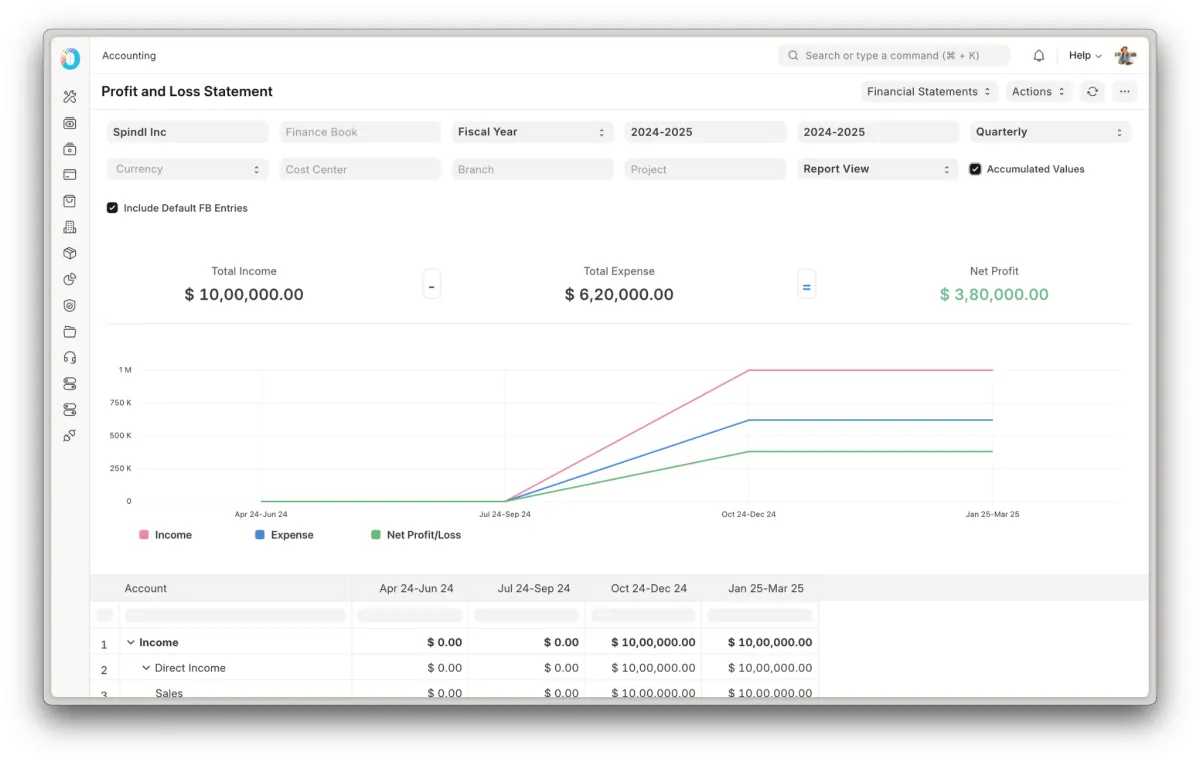The image size is (1200, 762).
Task: Collapse the Direct Income row
Action: (x=146, y=668)
